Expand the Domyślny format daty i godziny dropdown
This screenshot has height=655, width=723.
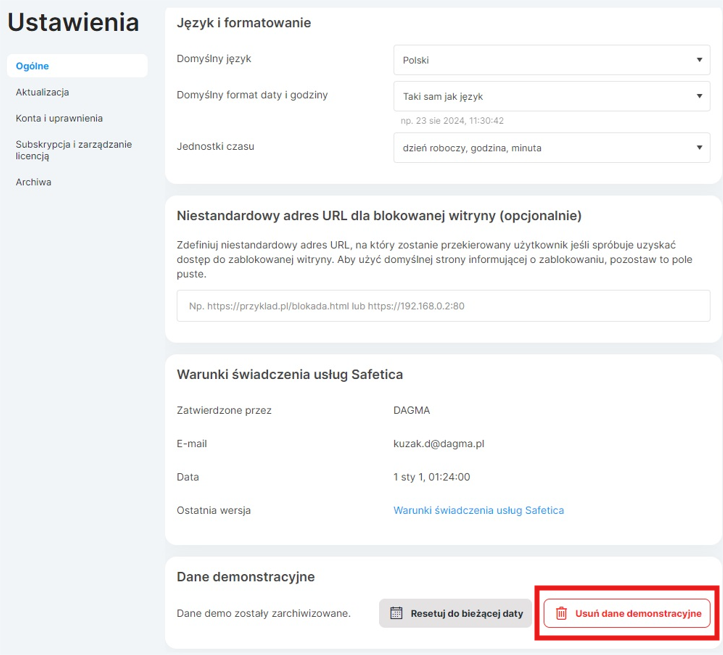pos(551,97)
